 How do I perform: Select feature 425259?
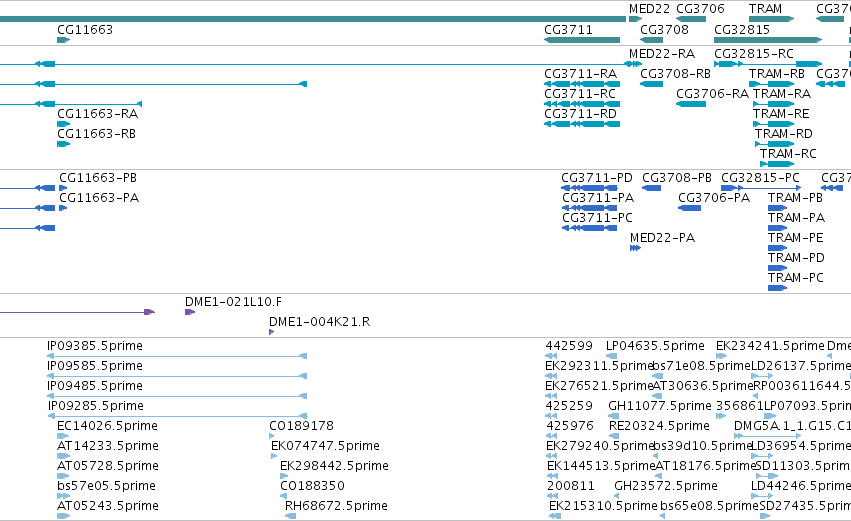pyautogui.click(x=569, y=406)
